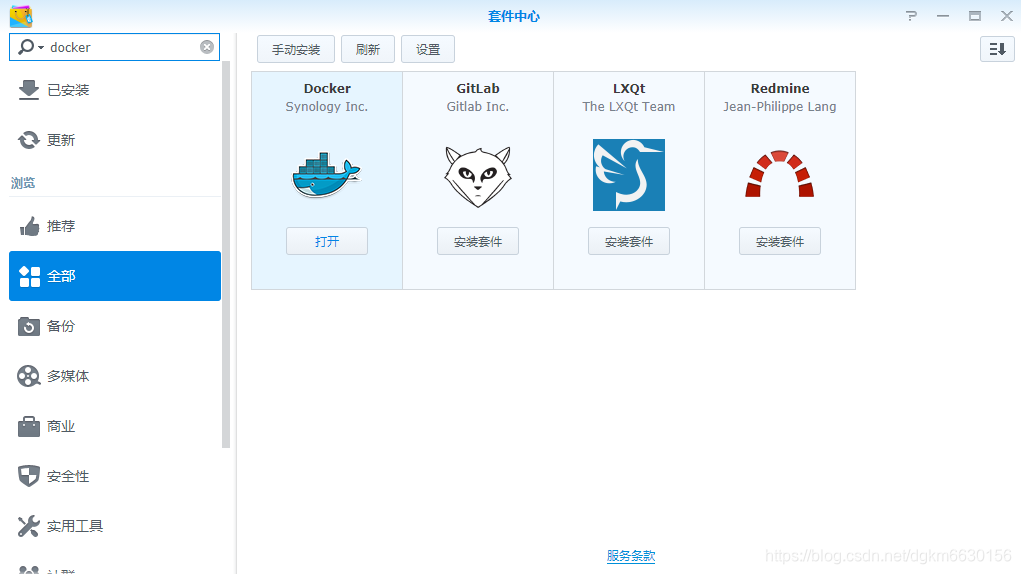This screenshot has height=574, width=1021.
Task: Click the shield icon beside 安全性
Action: click(x=29, y=476)
